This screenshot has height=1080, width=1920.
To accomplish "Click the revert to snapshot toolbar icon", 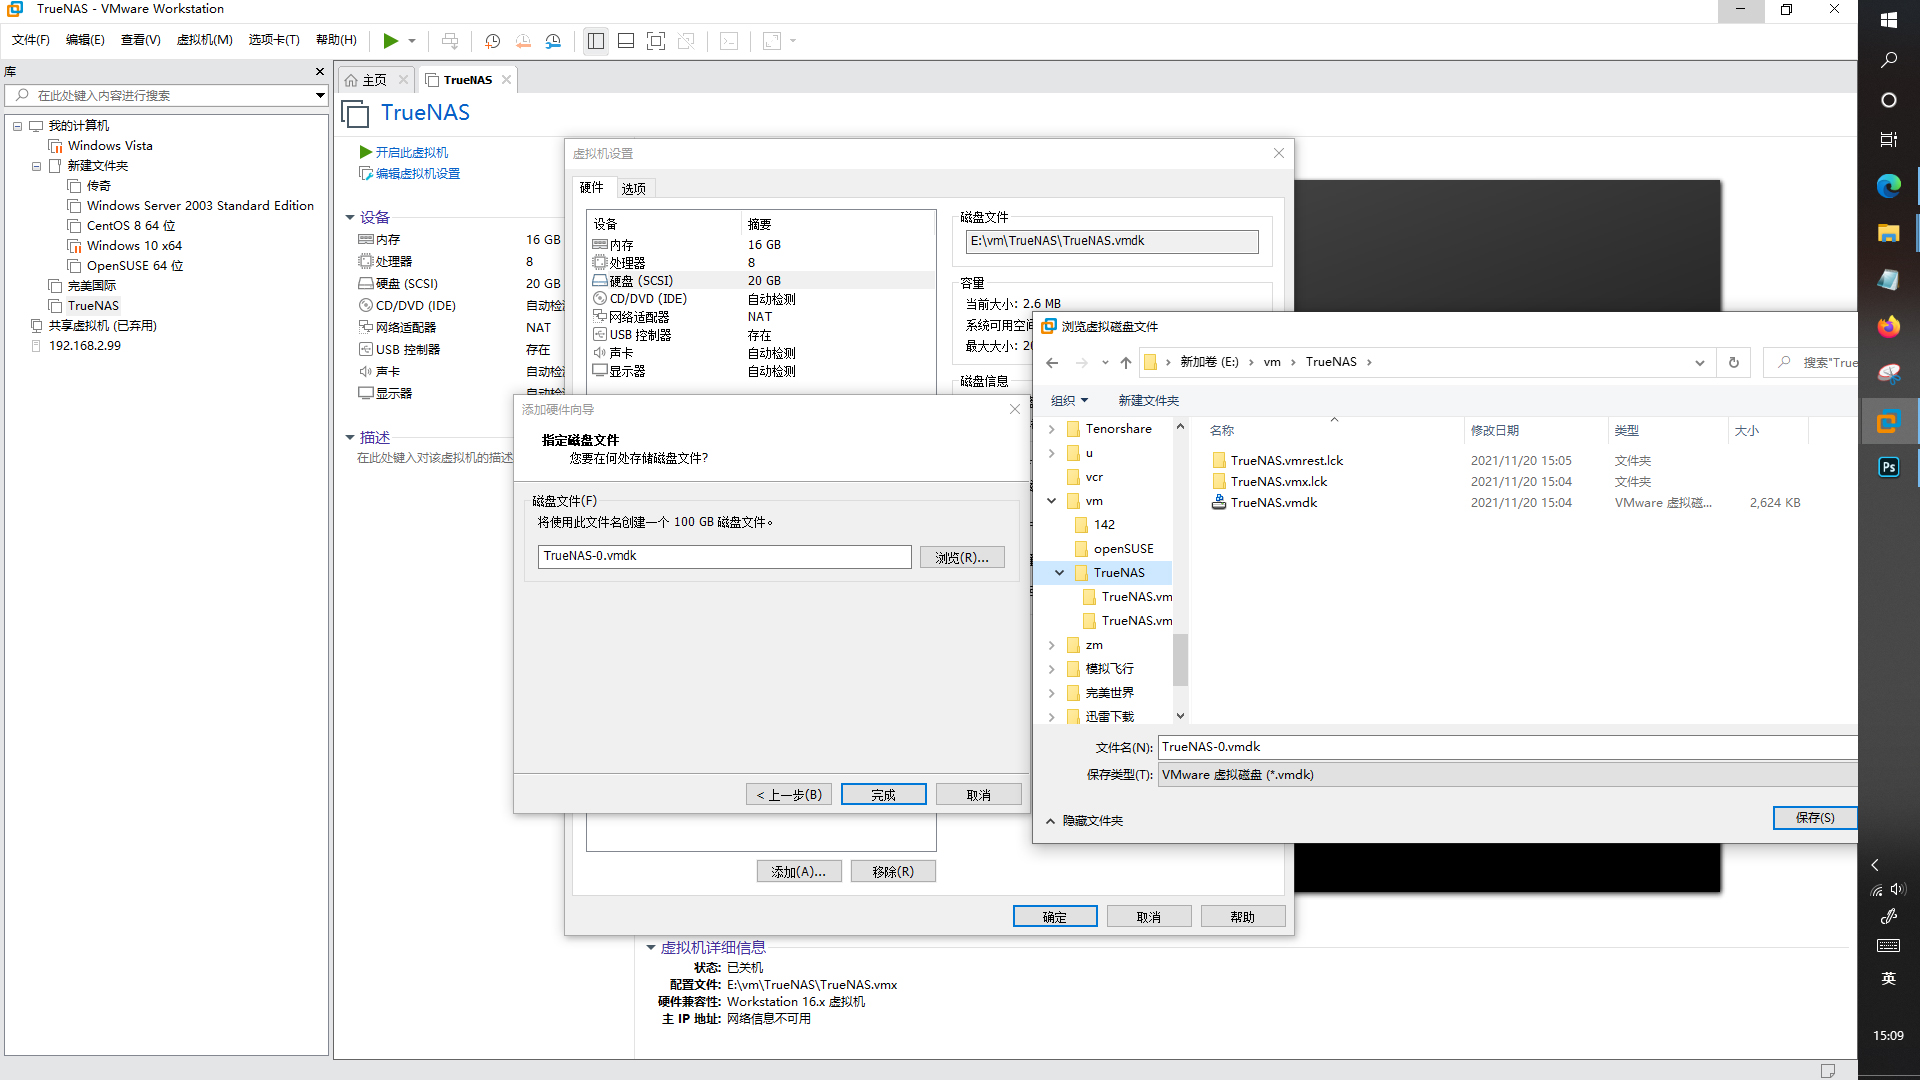I will [x=523, y=41].
